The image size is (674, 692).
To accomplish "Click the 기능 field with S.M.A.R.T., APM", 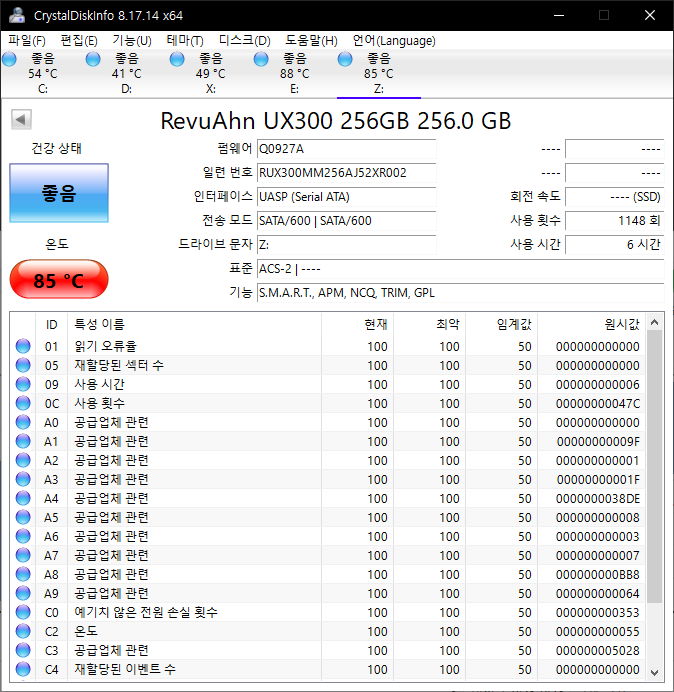I will [x=460, y=293].
